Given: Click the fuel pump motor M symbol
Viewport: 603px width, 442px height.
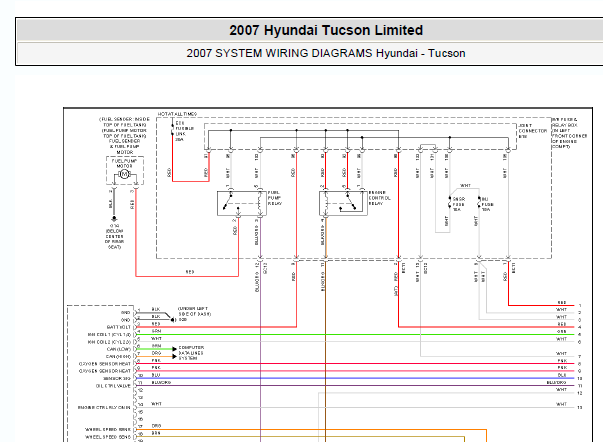Looking at the screenshot, I should 124,175.
